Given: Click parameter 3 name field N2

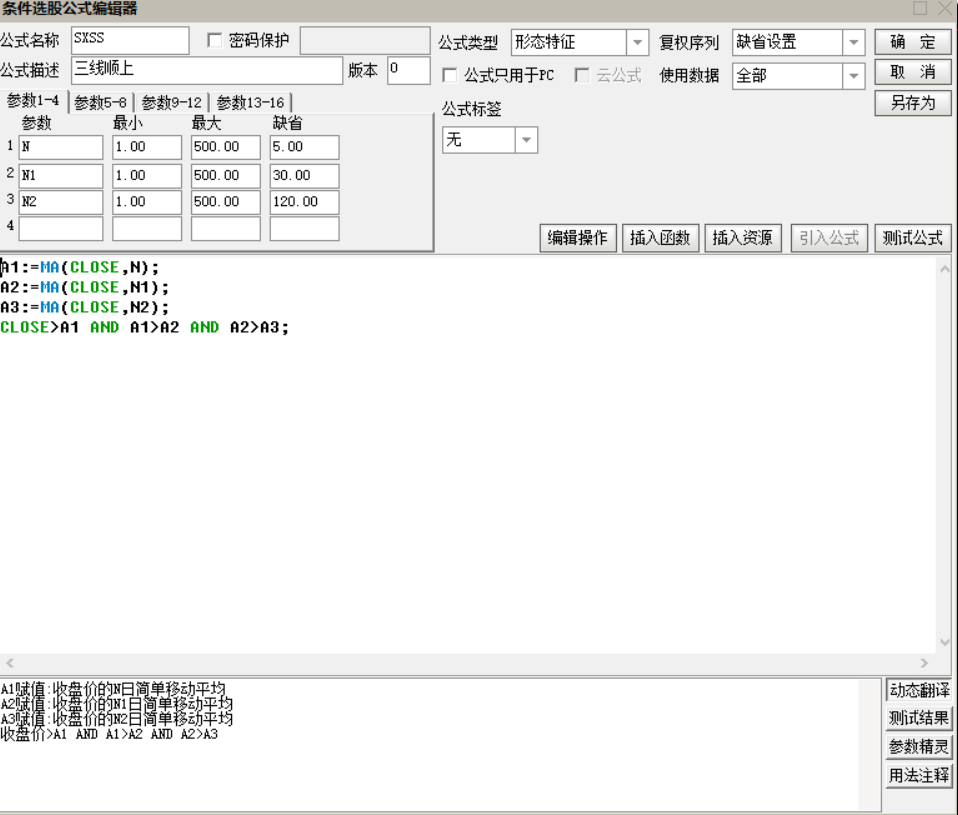Looking at the screenshot, I should 61,202.
